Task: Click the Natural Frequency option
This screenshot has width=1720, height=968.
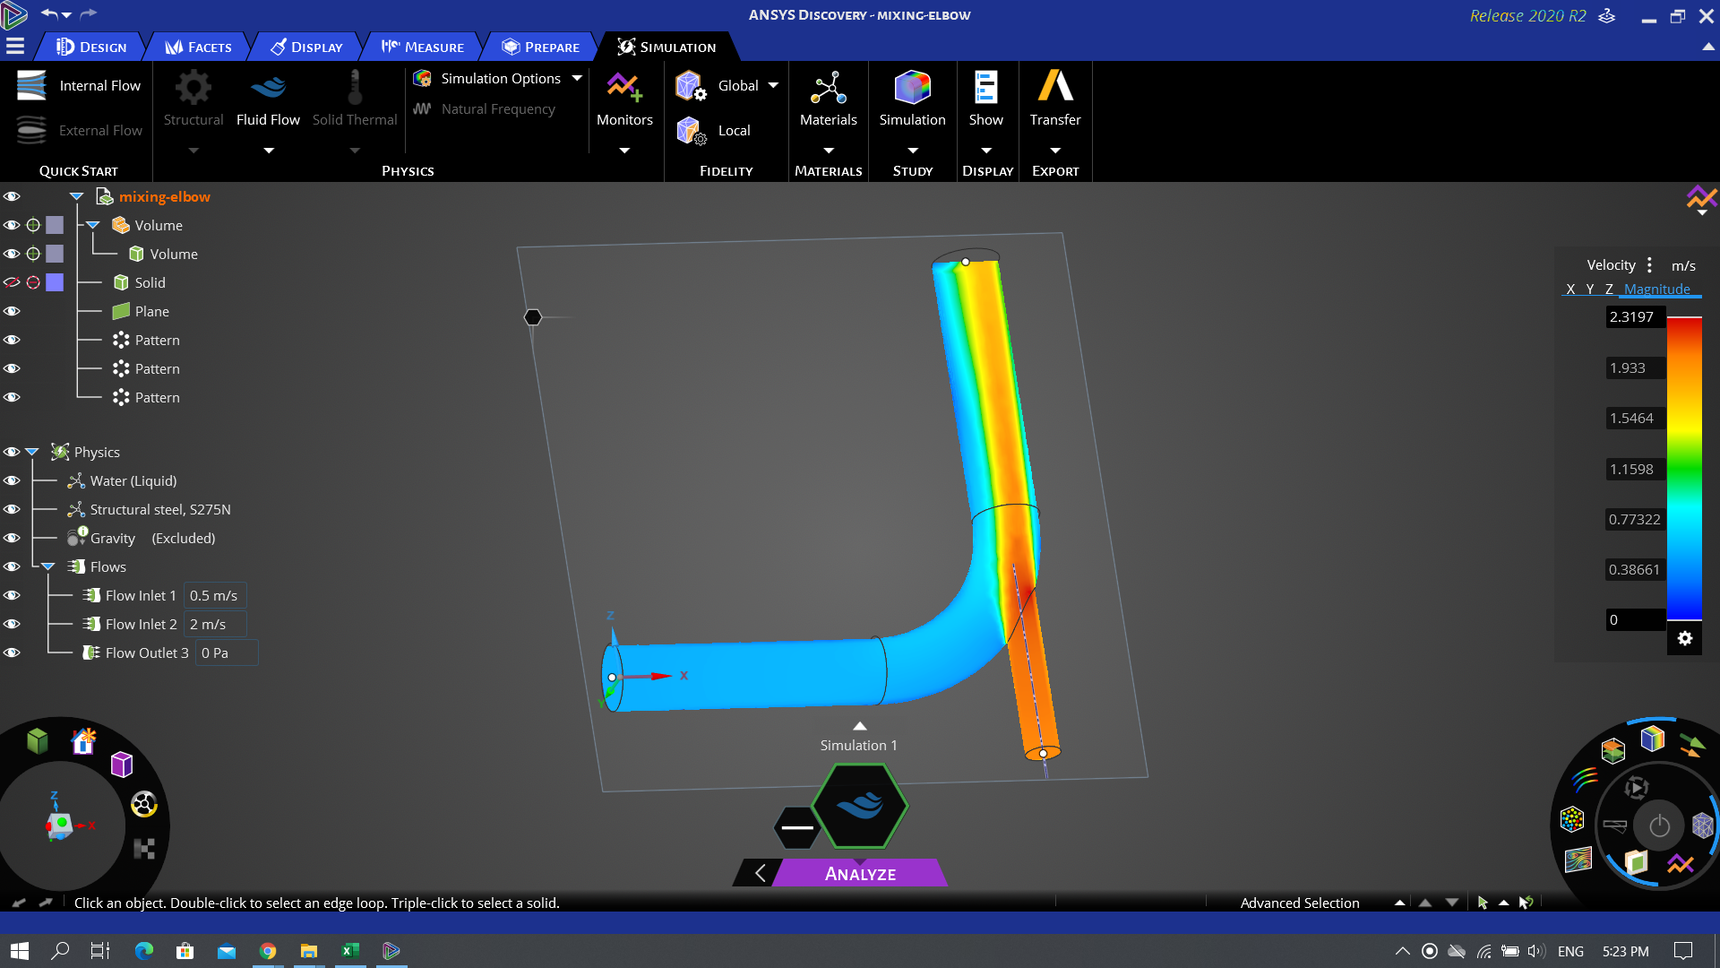Action: coord(485,109)
